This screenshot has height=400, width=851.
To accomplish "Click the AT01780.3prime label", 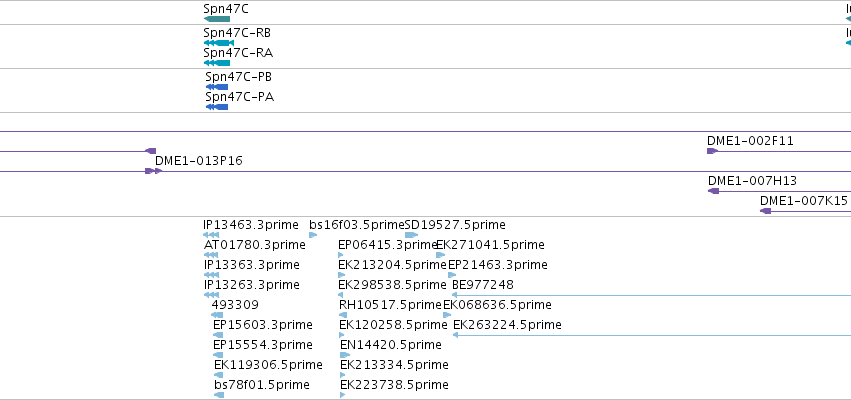I will coord(255,245).
